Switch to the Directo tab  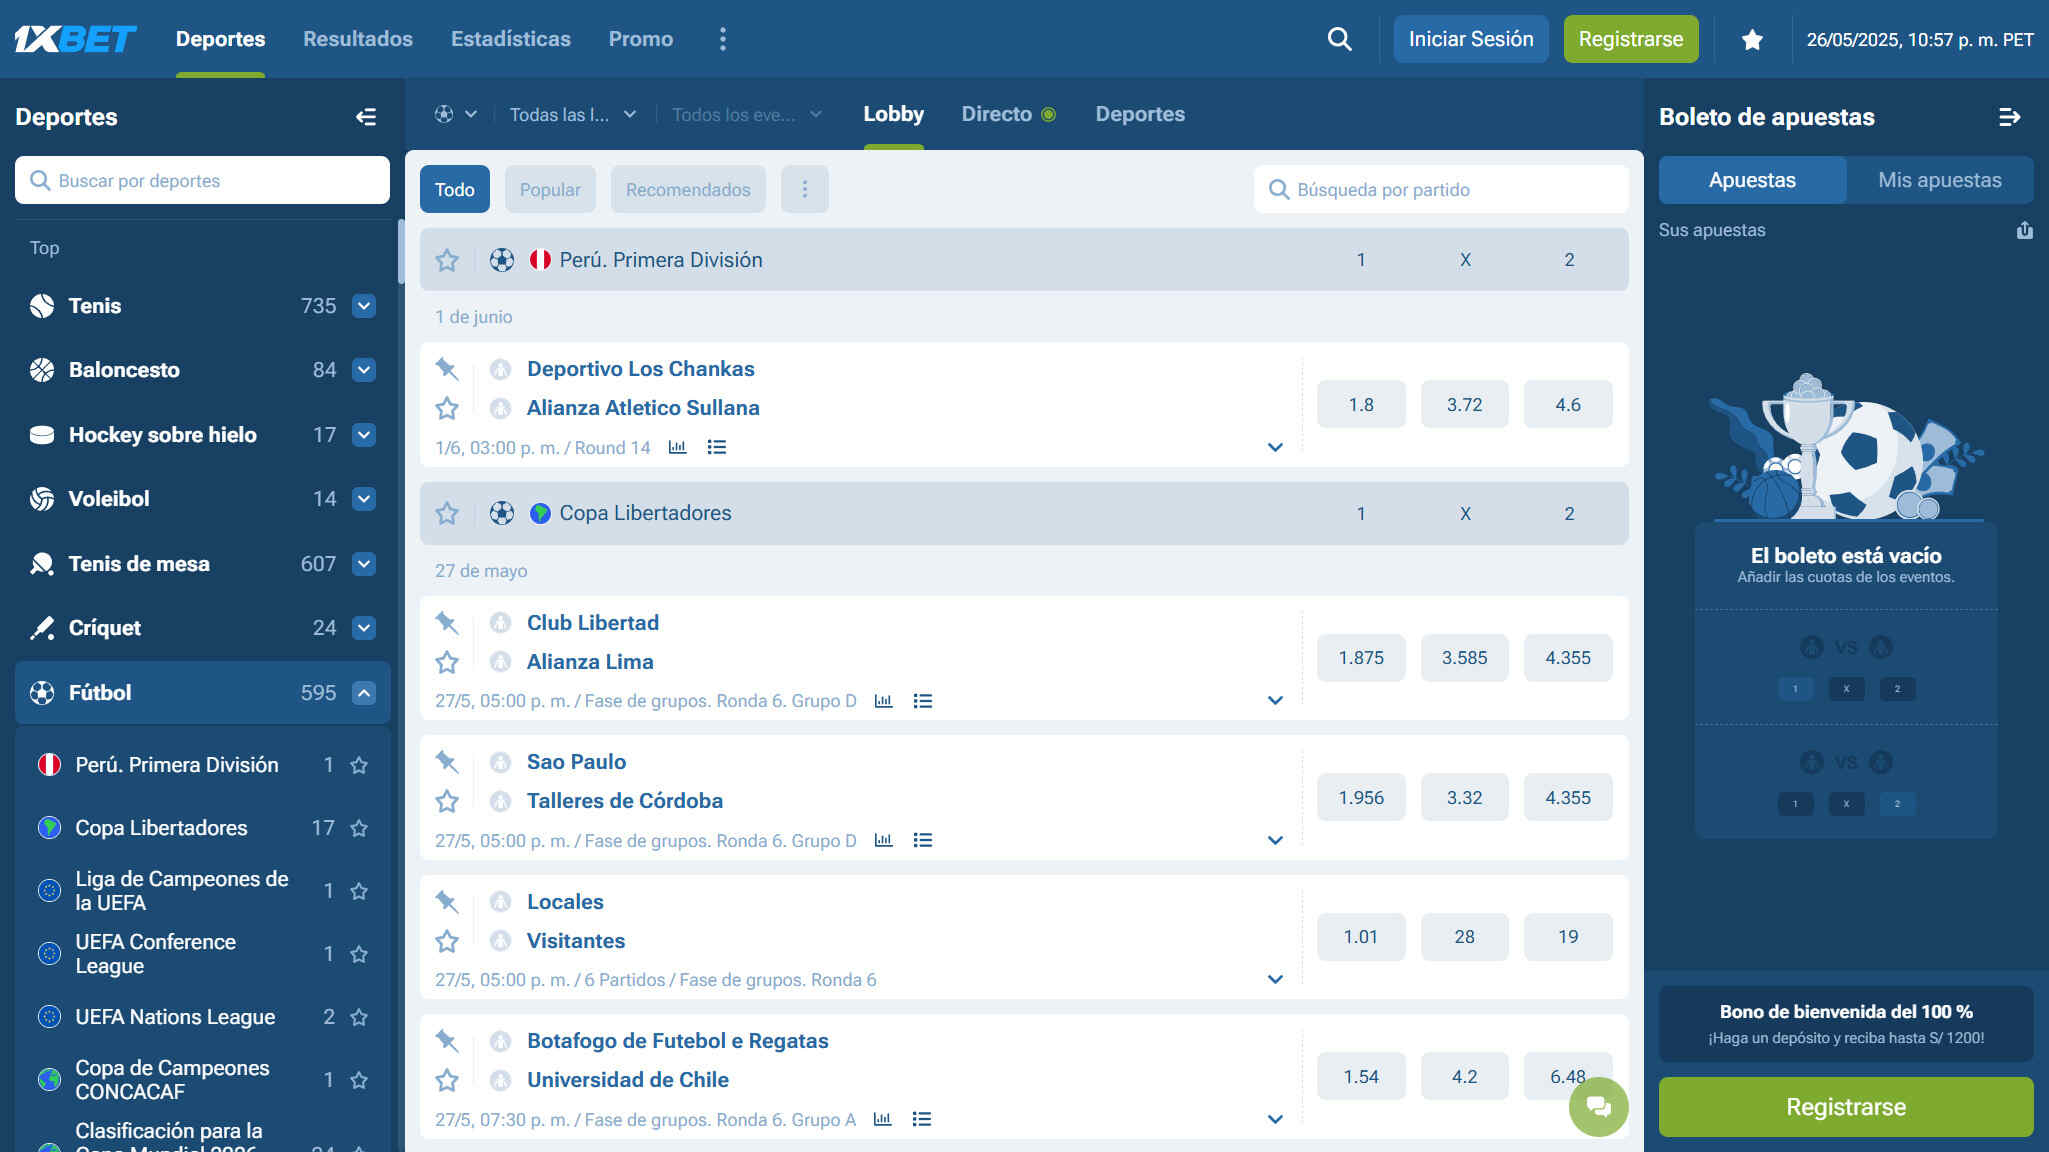point(1008,114)
